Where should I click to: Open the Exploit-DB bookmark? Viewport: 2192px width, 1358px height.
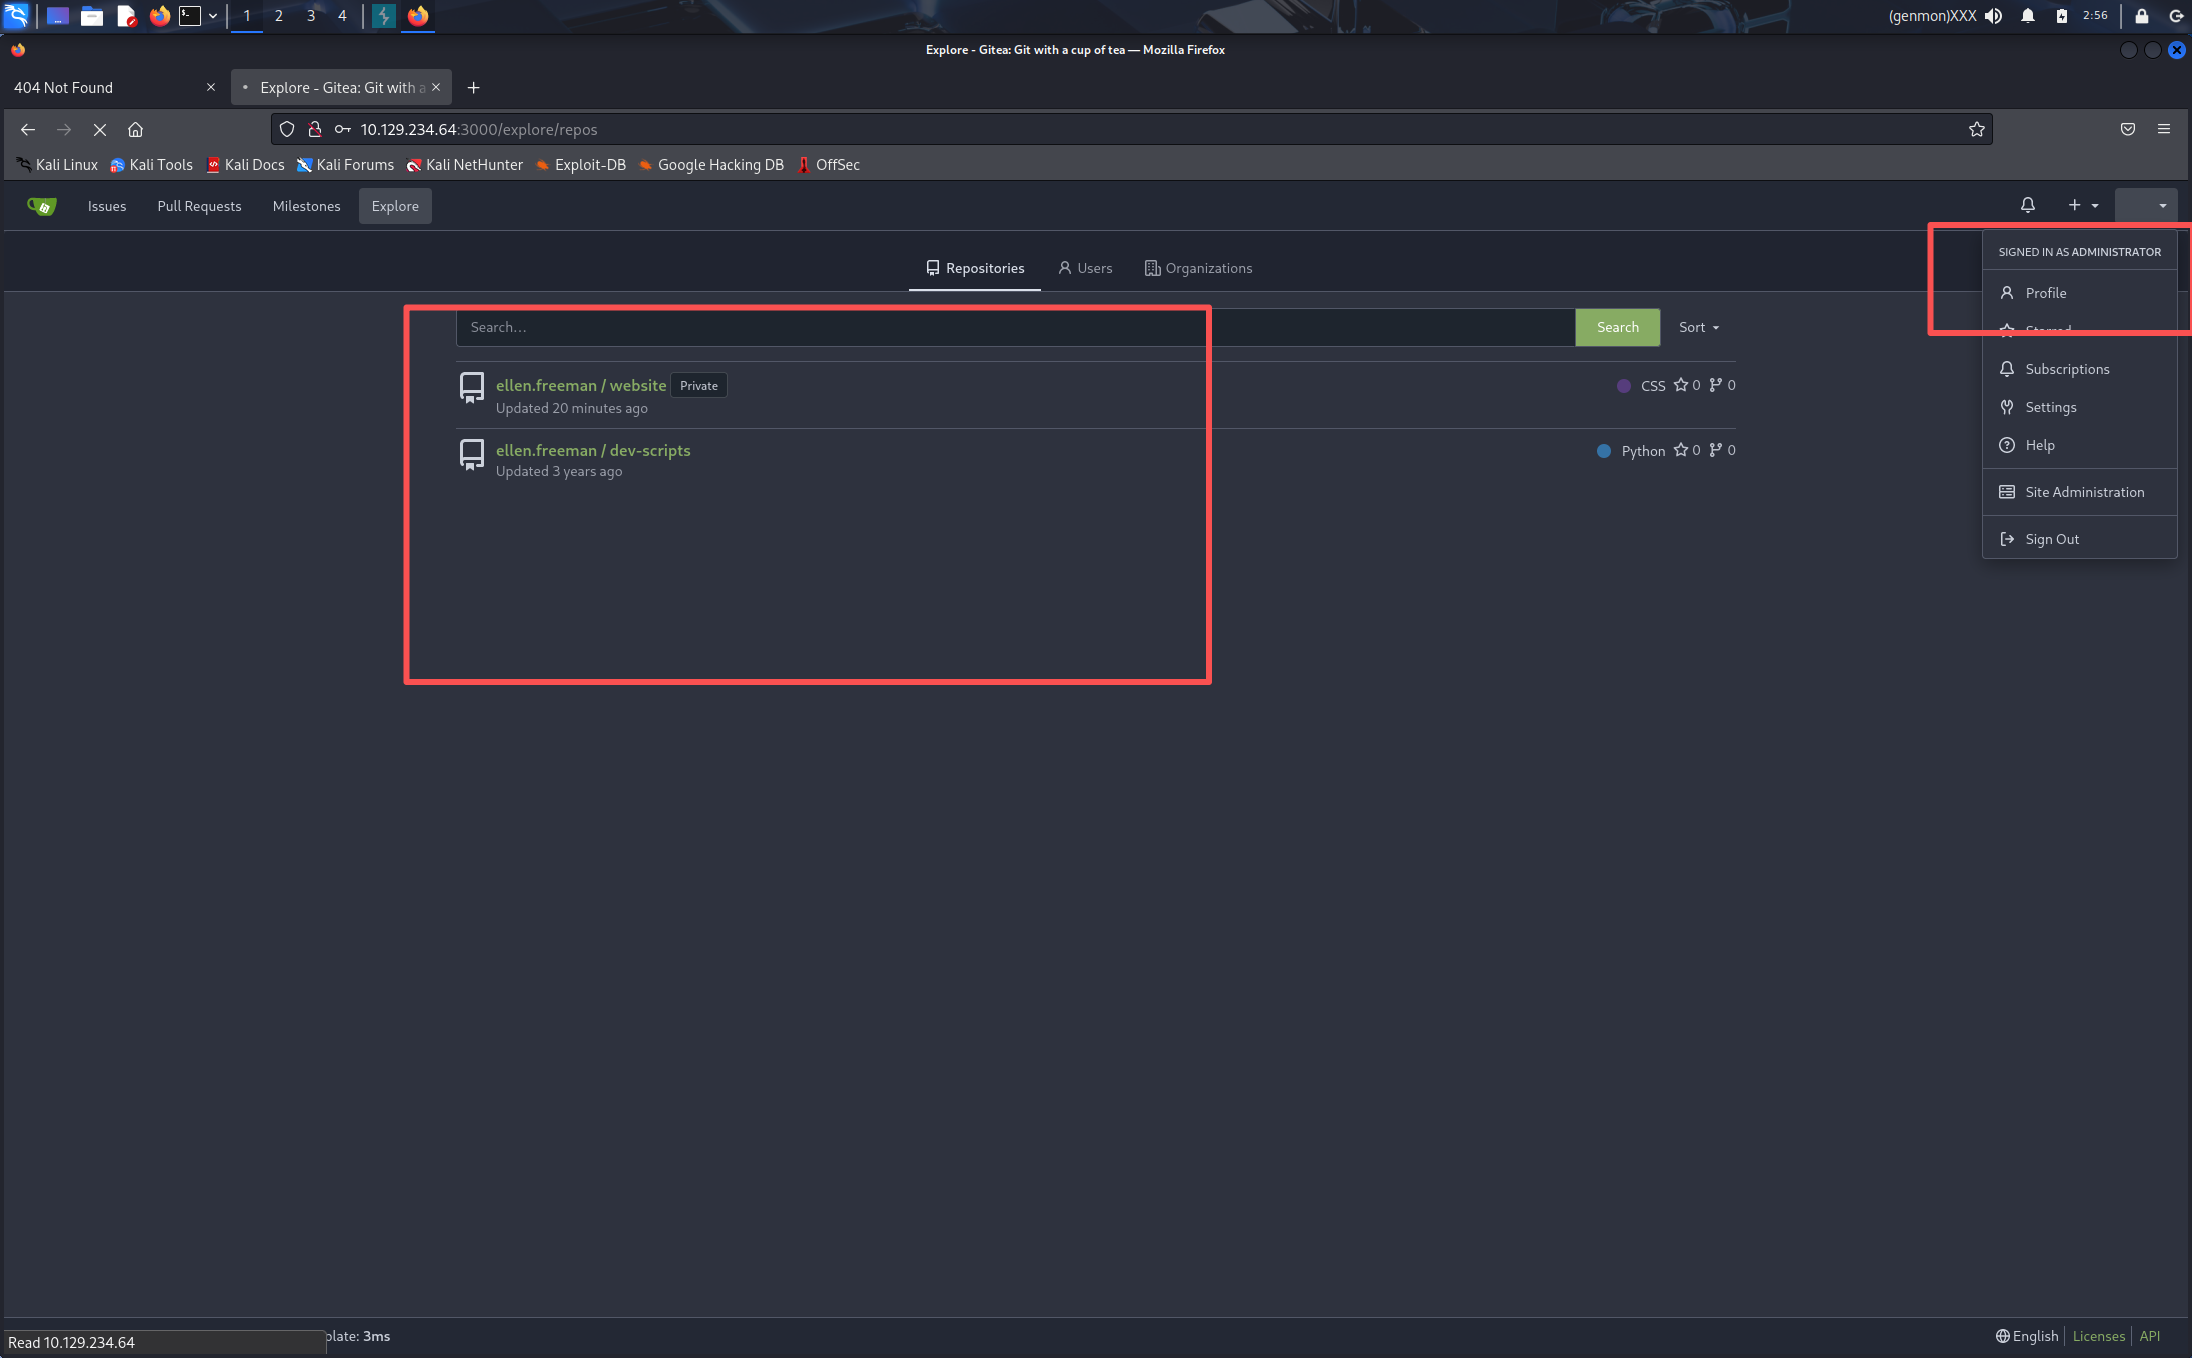(580, 165)
